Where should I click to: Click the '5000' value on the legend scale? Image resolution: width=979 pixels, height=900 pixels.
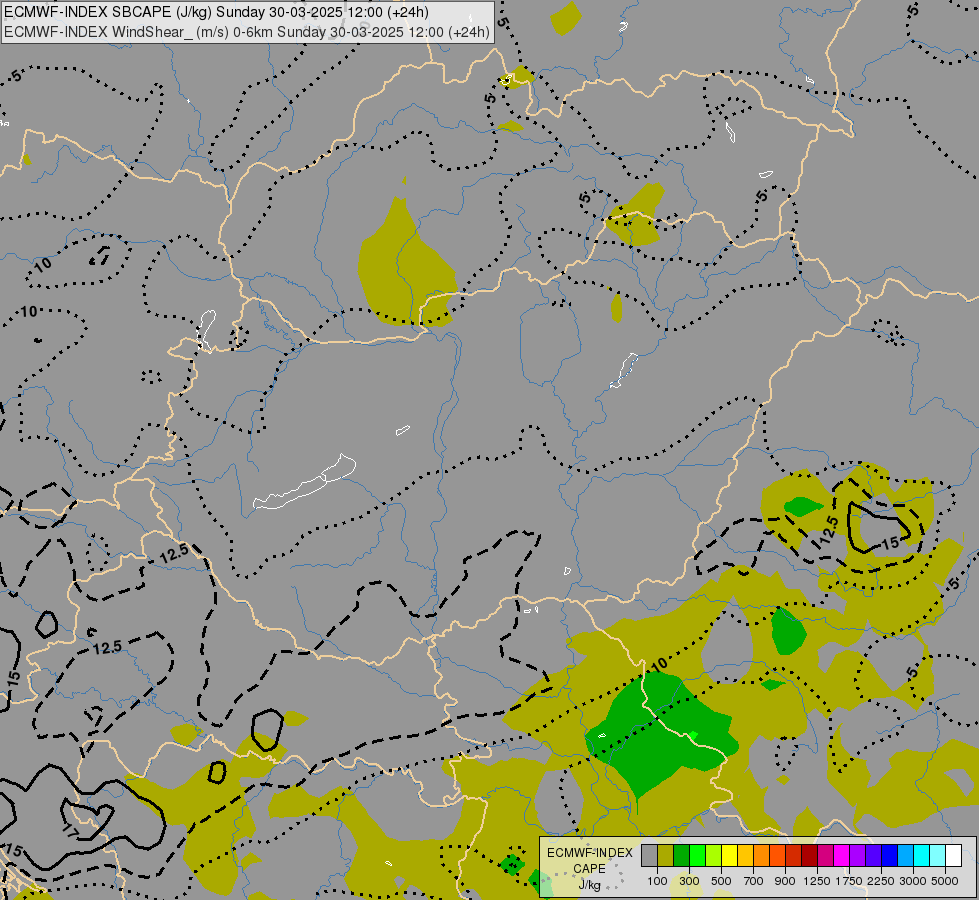(945, 881)
